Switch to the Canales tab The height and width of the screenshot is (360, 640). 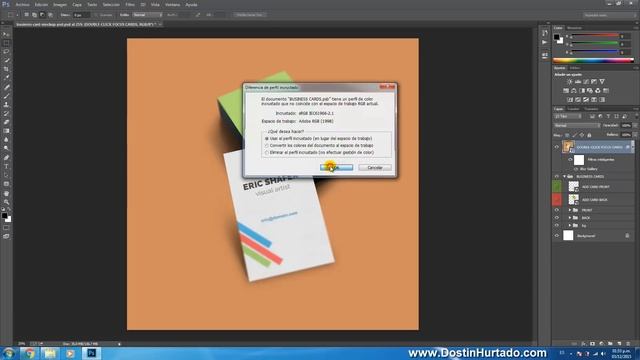pyautogui.click(x=573, y=109)
